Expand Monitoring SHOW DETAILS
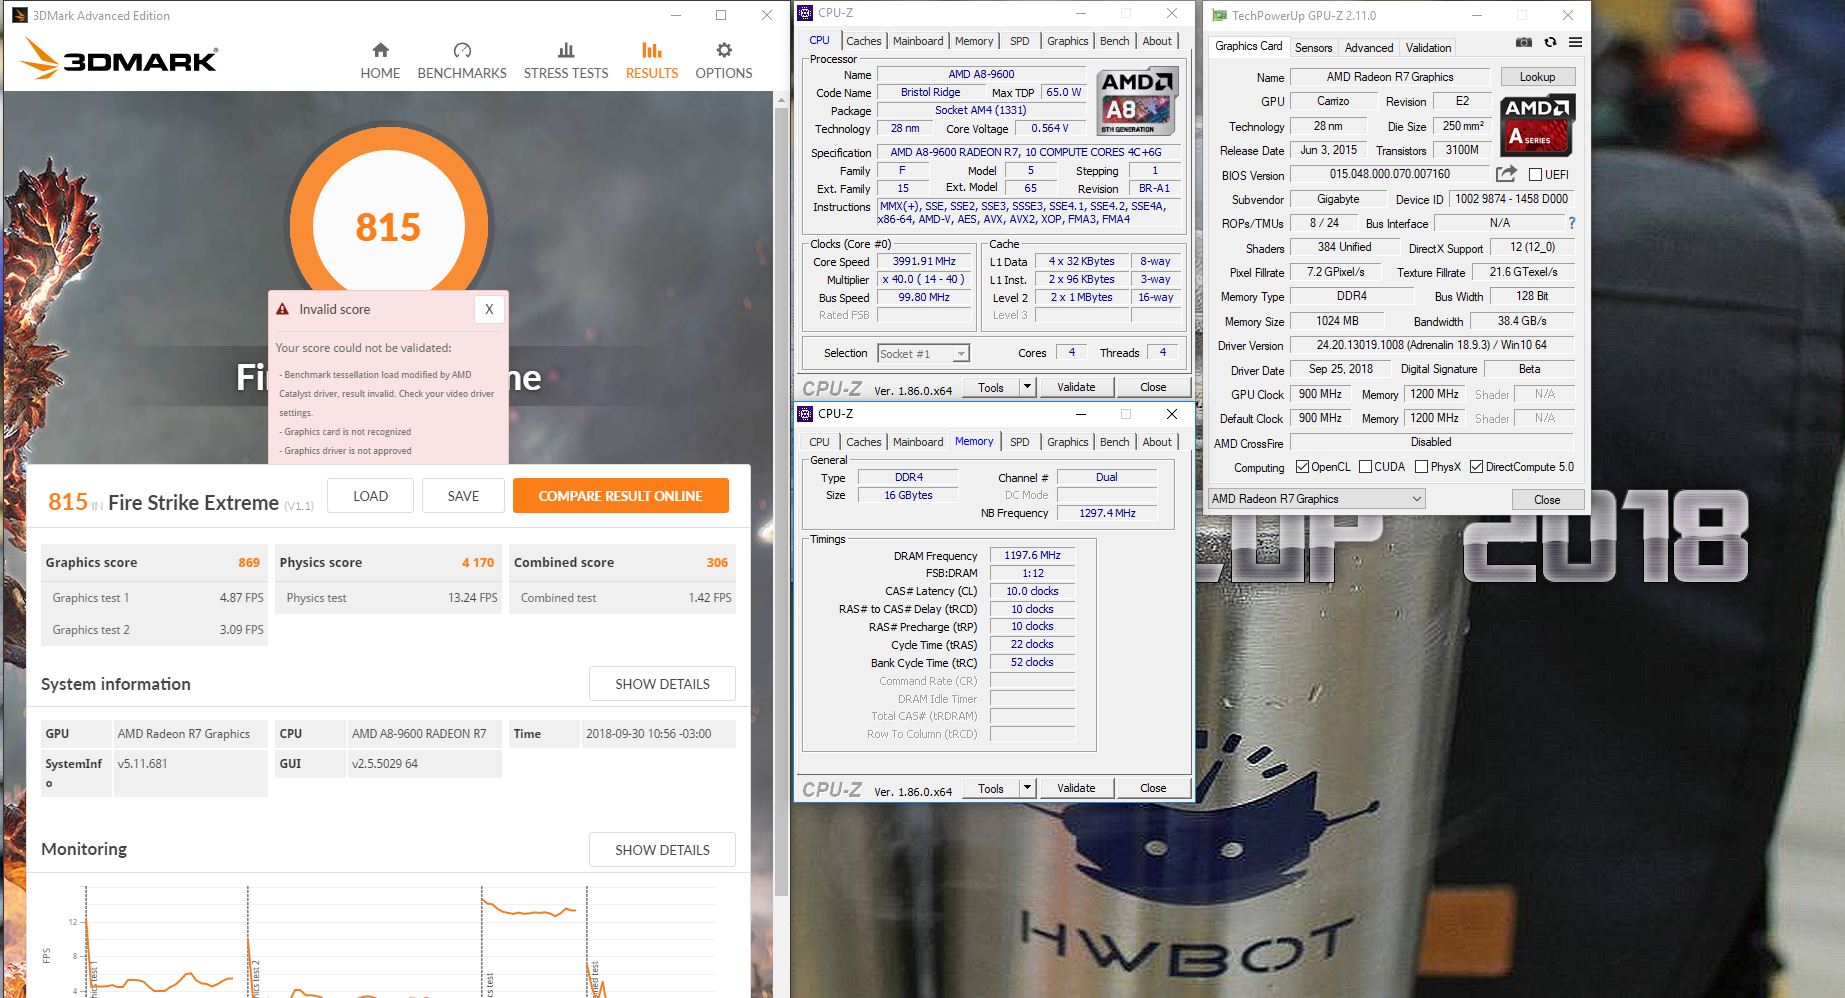 tap(662, 850)
